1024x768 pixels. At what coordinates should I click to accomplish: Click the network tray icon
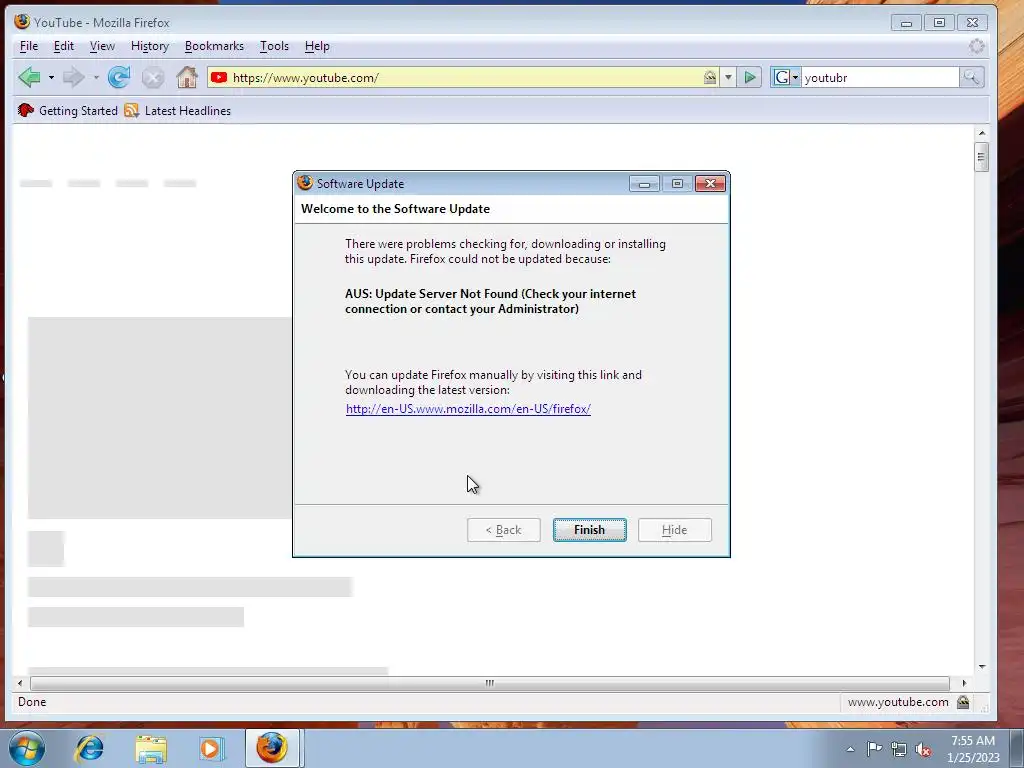coord(899,749)
